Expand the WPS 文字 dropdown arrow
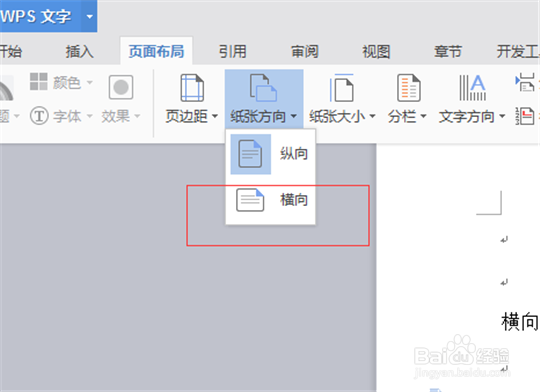This screenshot has width=540, height=392. tap(90, 16)
